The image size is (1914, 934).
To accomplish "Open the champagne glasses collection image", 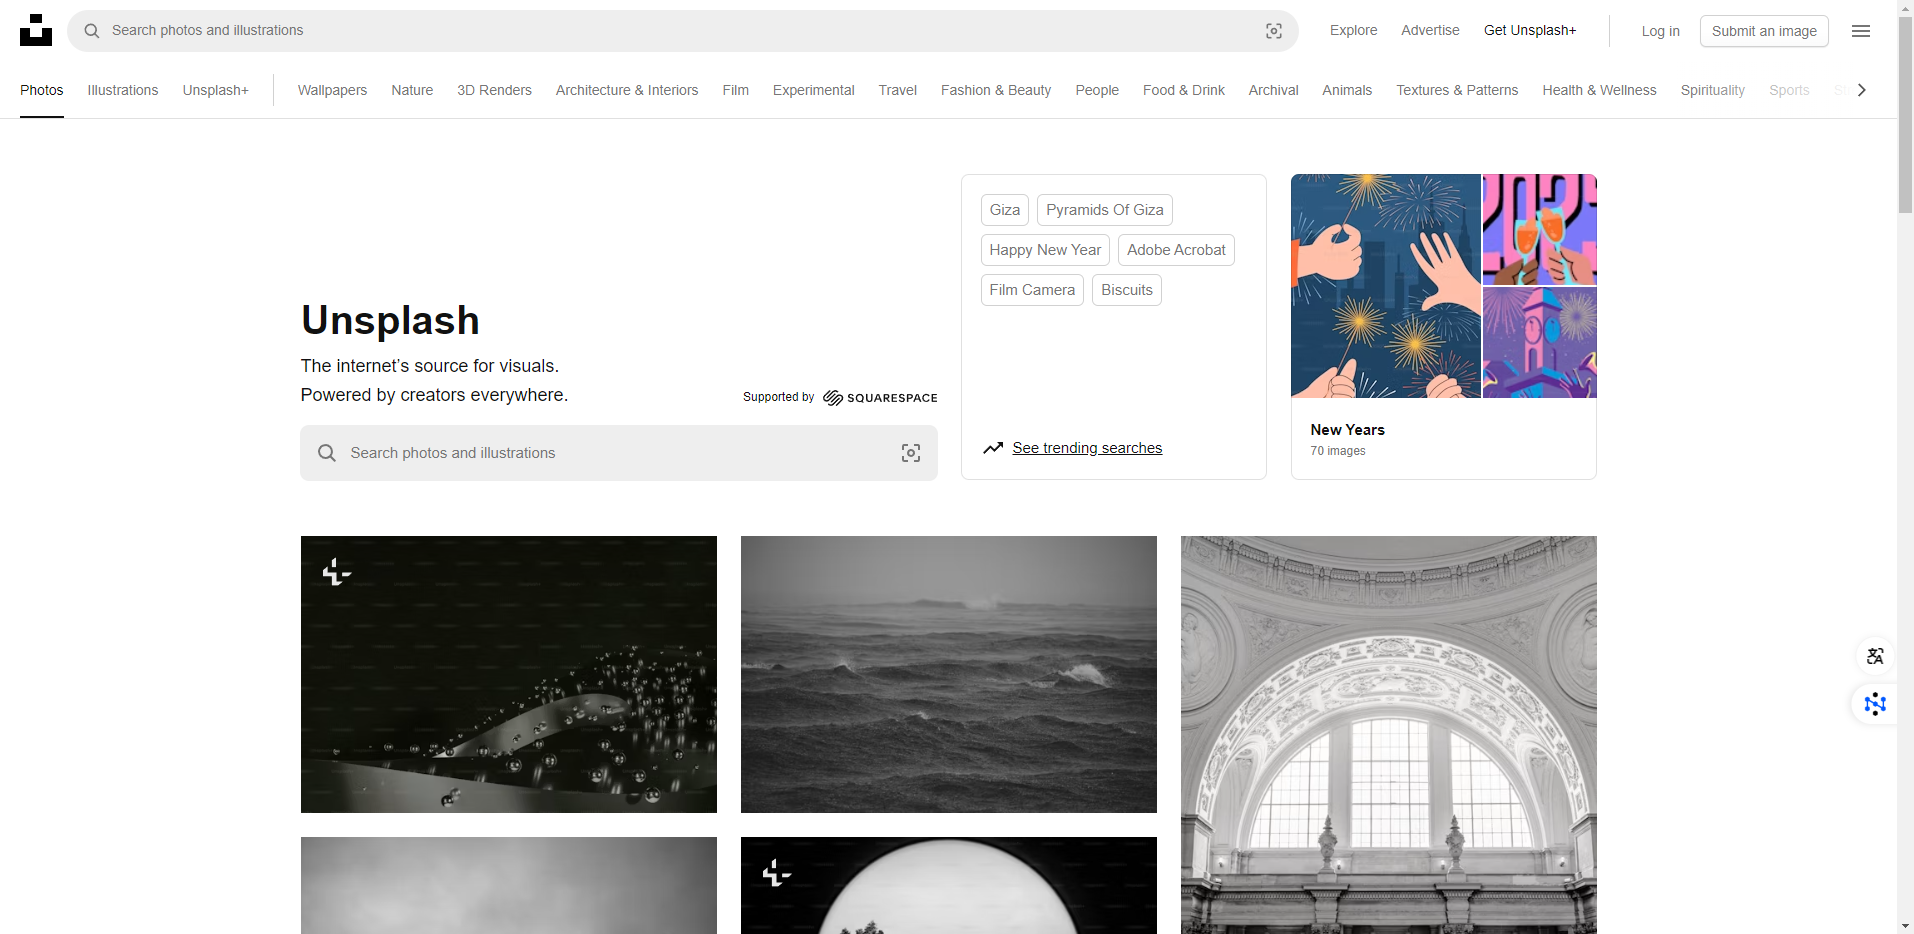I will coord(1540,230).
